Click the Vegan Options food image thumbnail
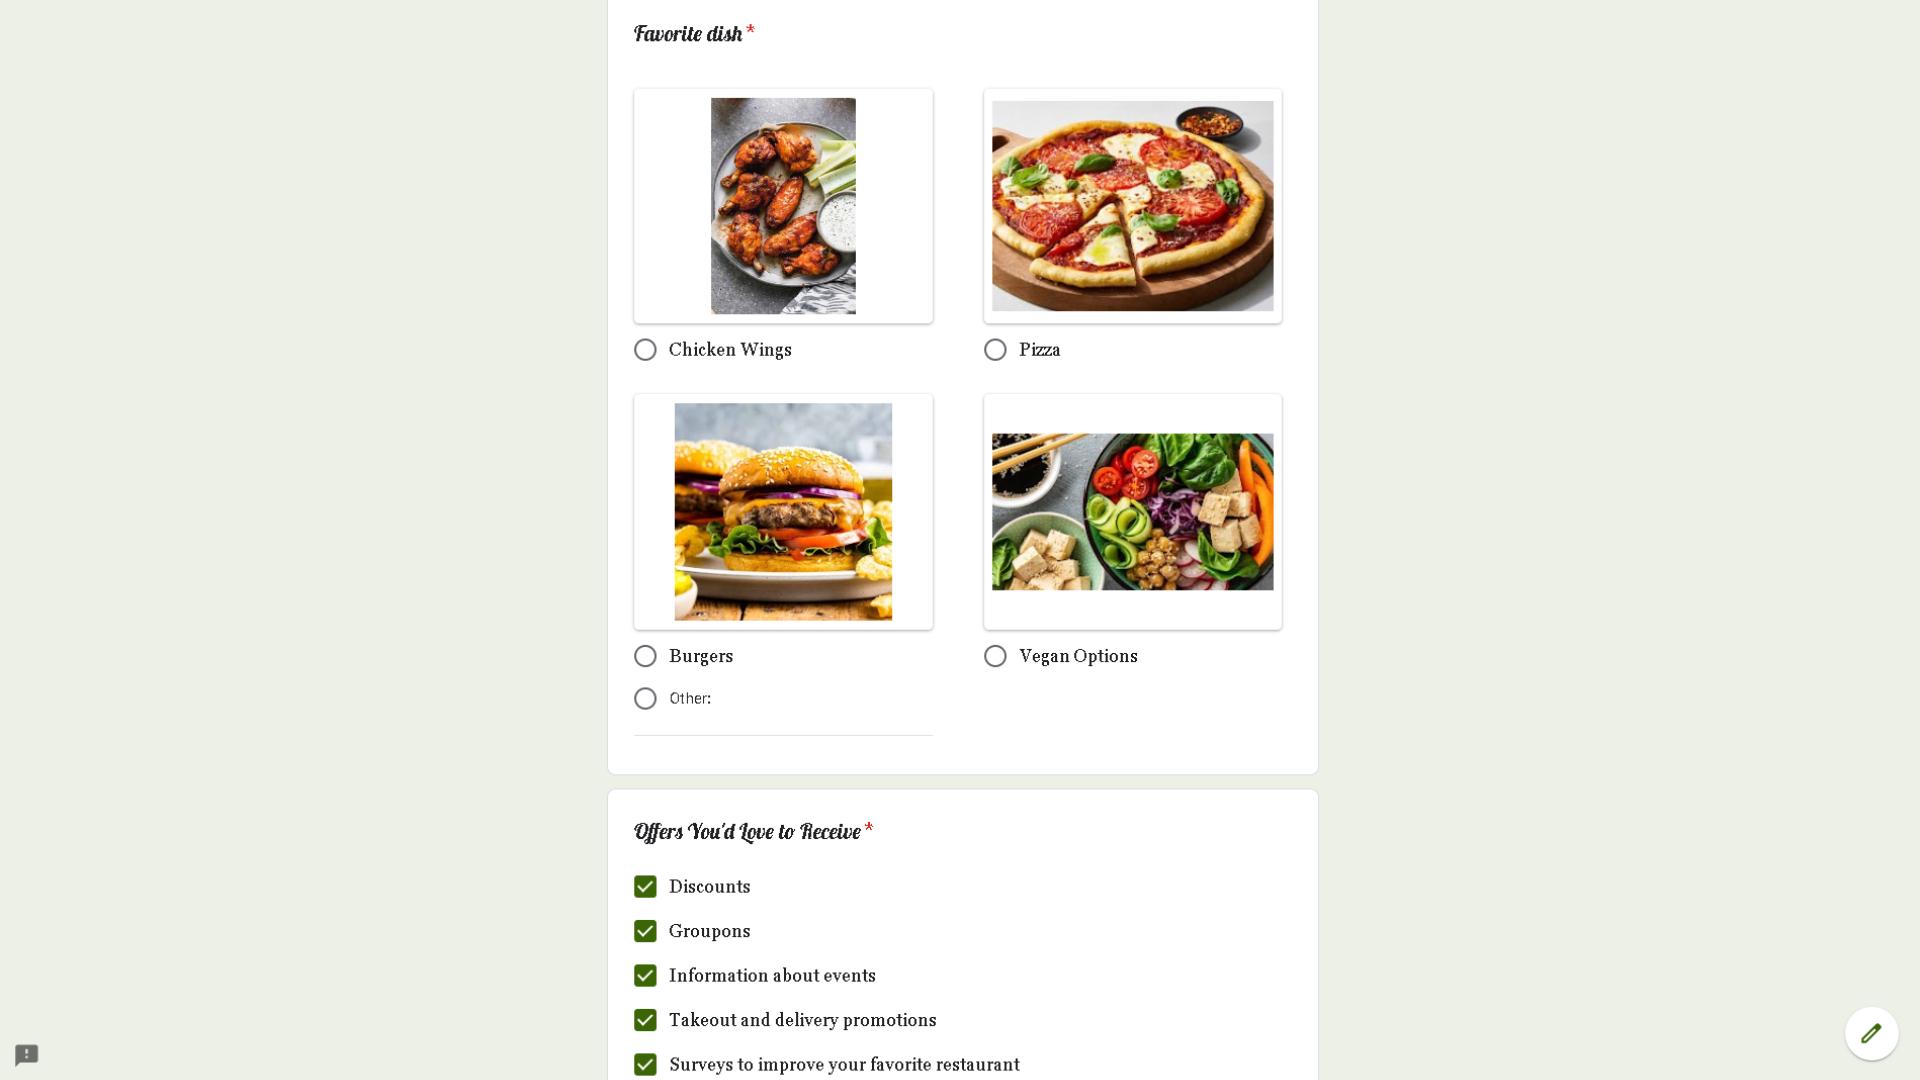This screenshot has height=1080, width=1920. (x=1131, y=510)
